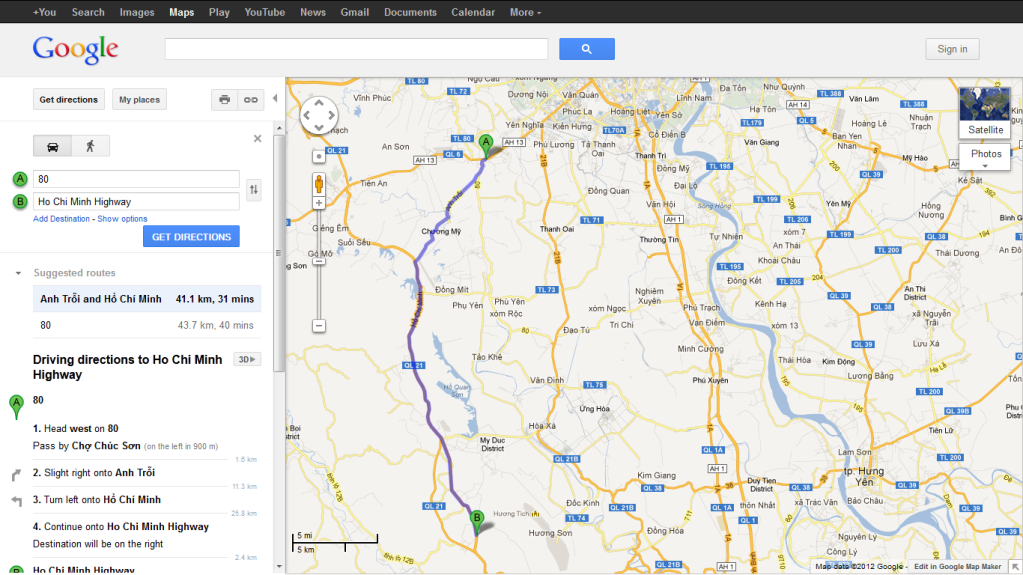Toggle the overview map corner arrow
This screenshot has width=1023, height=575.
(1016, 567)
